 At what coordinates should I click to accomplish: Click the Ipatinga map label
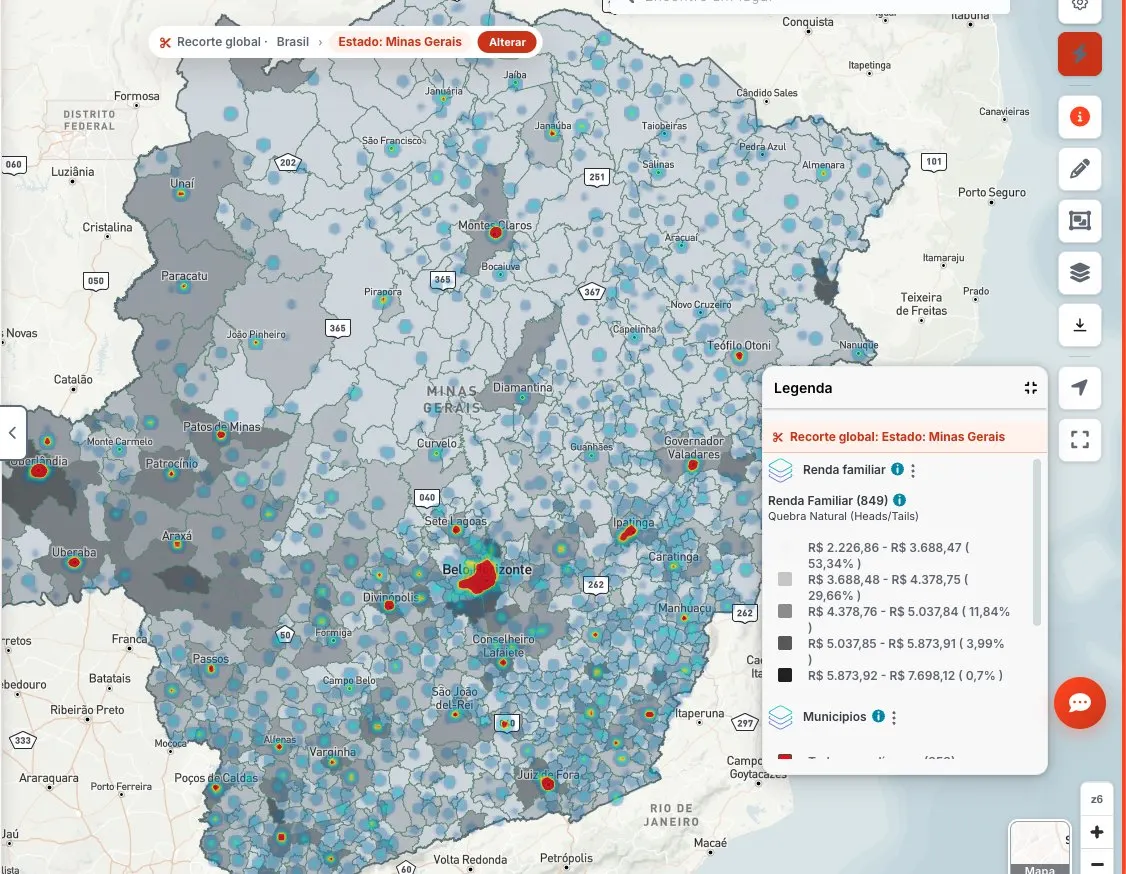point(633,522)
